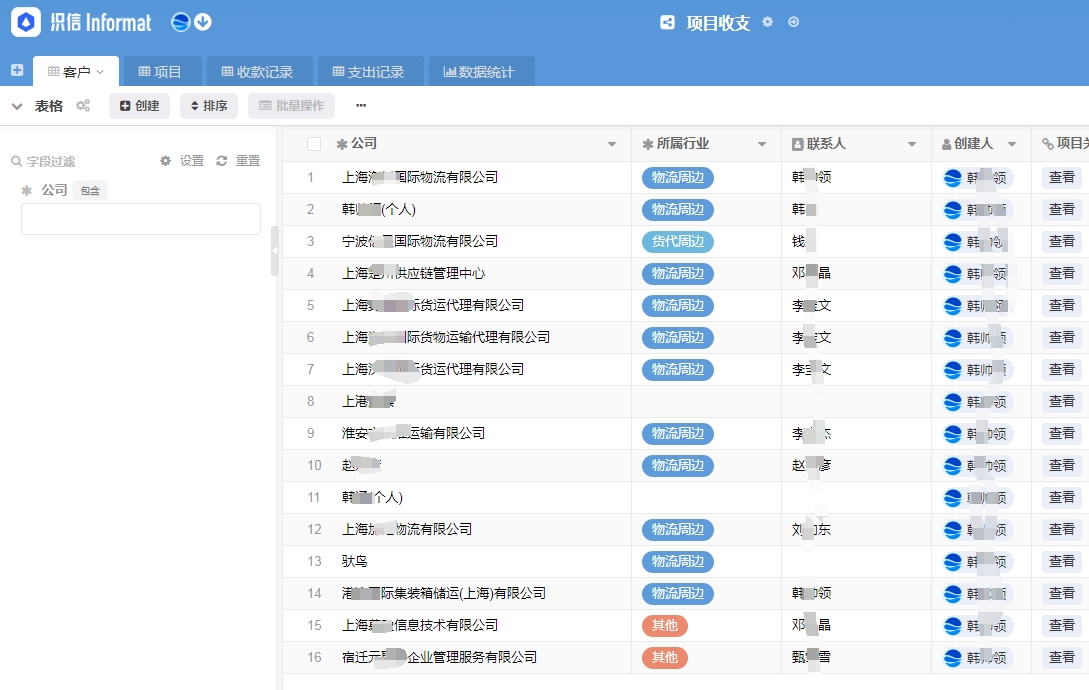Screen dimensions: 1089x690
Task: Collapse the 表格 section chevron
Action: 17,106
